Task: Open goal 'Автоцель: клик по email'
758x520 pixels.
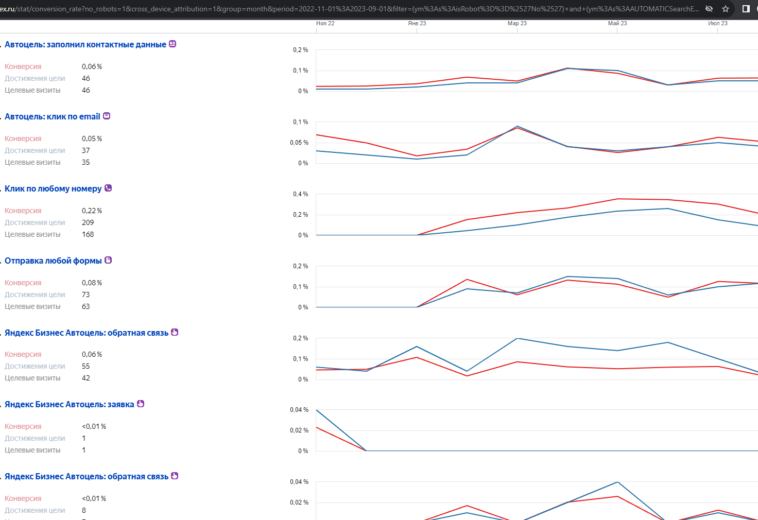Action: point(52,116)
